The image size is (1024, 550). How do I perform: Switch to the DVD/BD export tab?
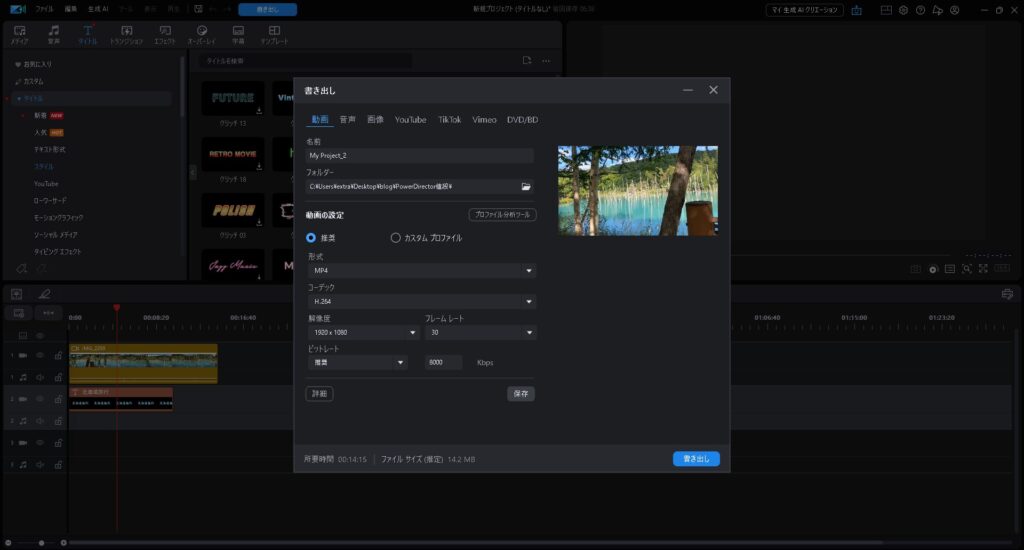tap(522, 119)
